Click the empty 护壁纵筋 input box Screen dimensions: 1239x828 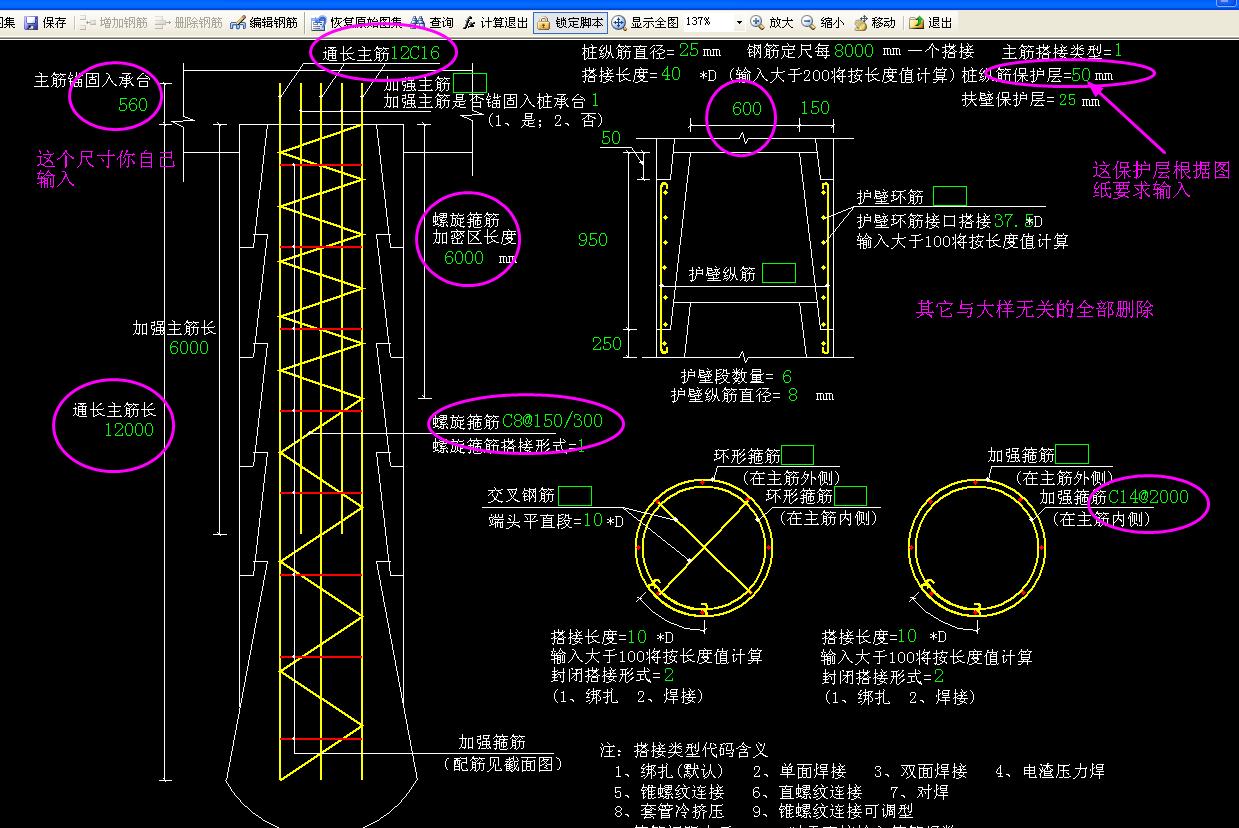pos(779,273)
